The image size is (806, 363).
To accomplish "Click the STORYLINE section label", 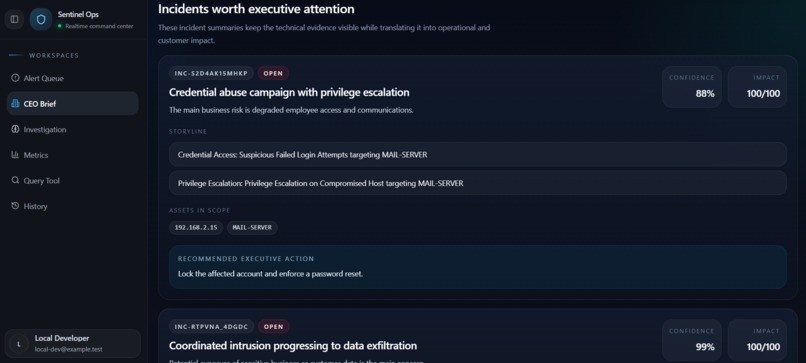I will (188, 132).
